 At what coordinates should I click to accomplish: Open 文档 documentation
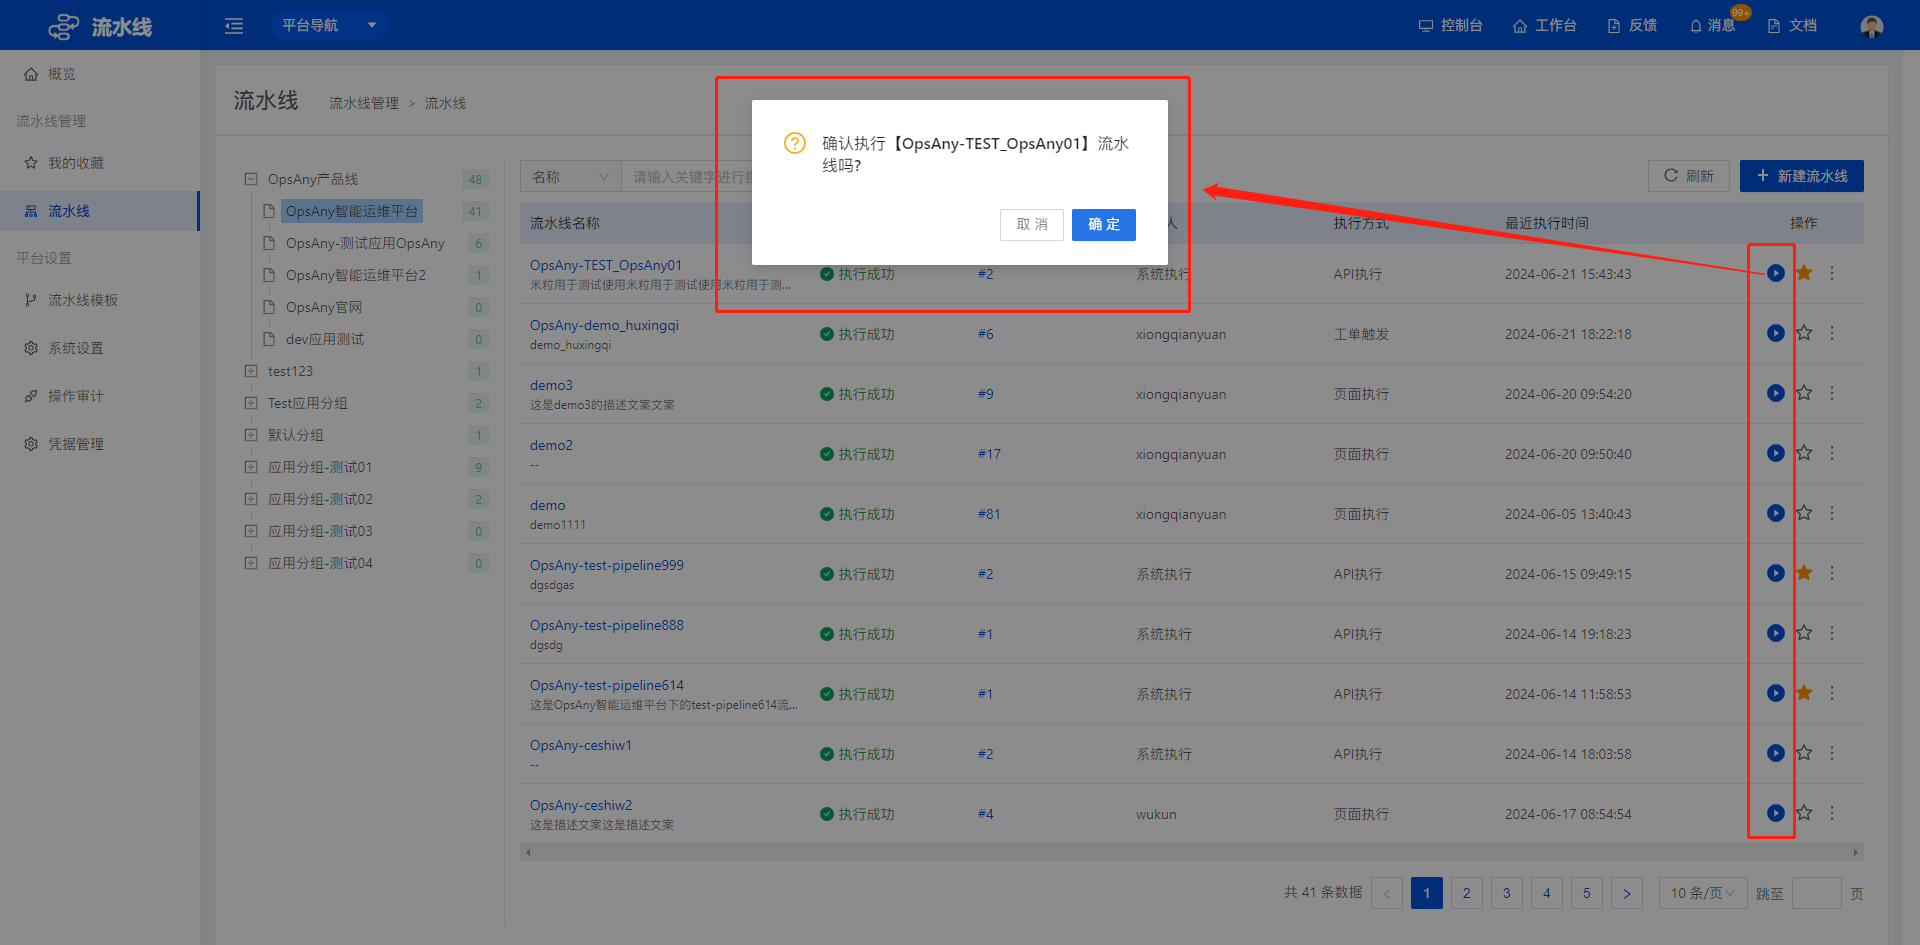[1792, 26]
